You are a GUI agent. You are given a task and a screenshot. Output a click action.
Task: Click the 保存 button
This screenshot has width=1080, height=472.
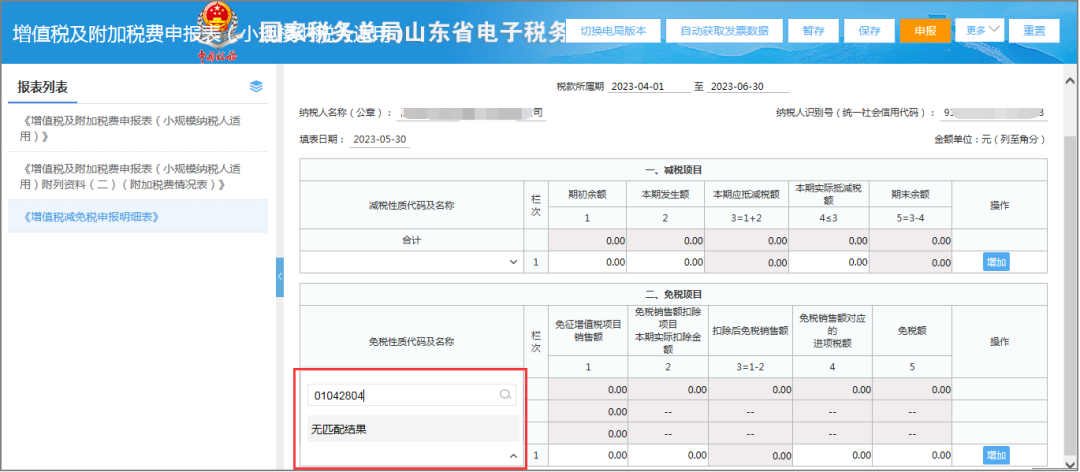[871, 31]
